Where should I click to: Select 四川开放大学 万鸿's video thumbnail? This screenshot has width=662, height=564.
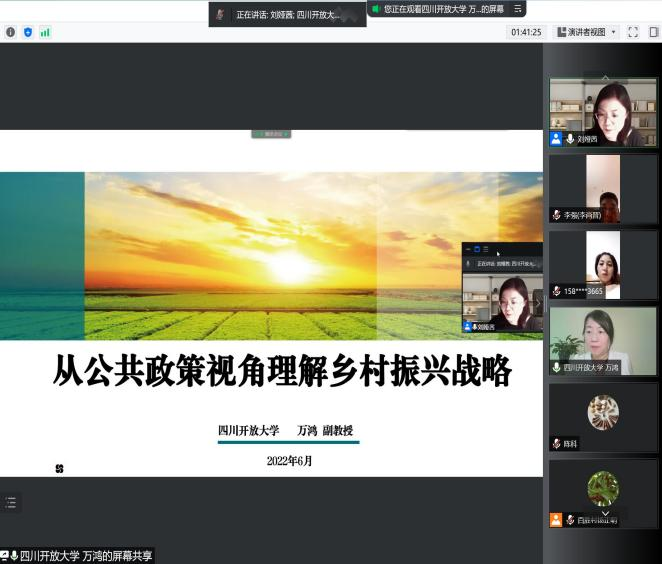click(603, 341)
